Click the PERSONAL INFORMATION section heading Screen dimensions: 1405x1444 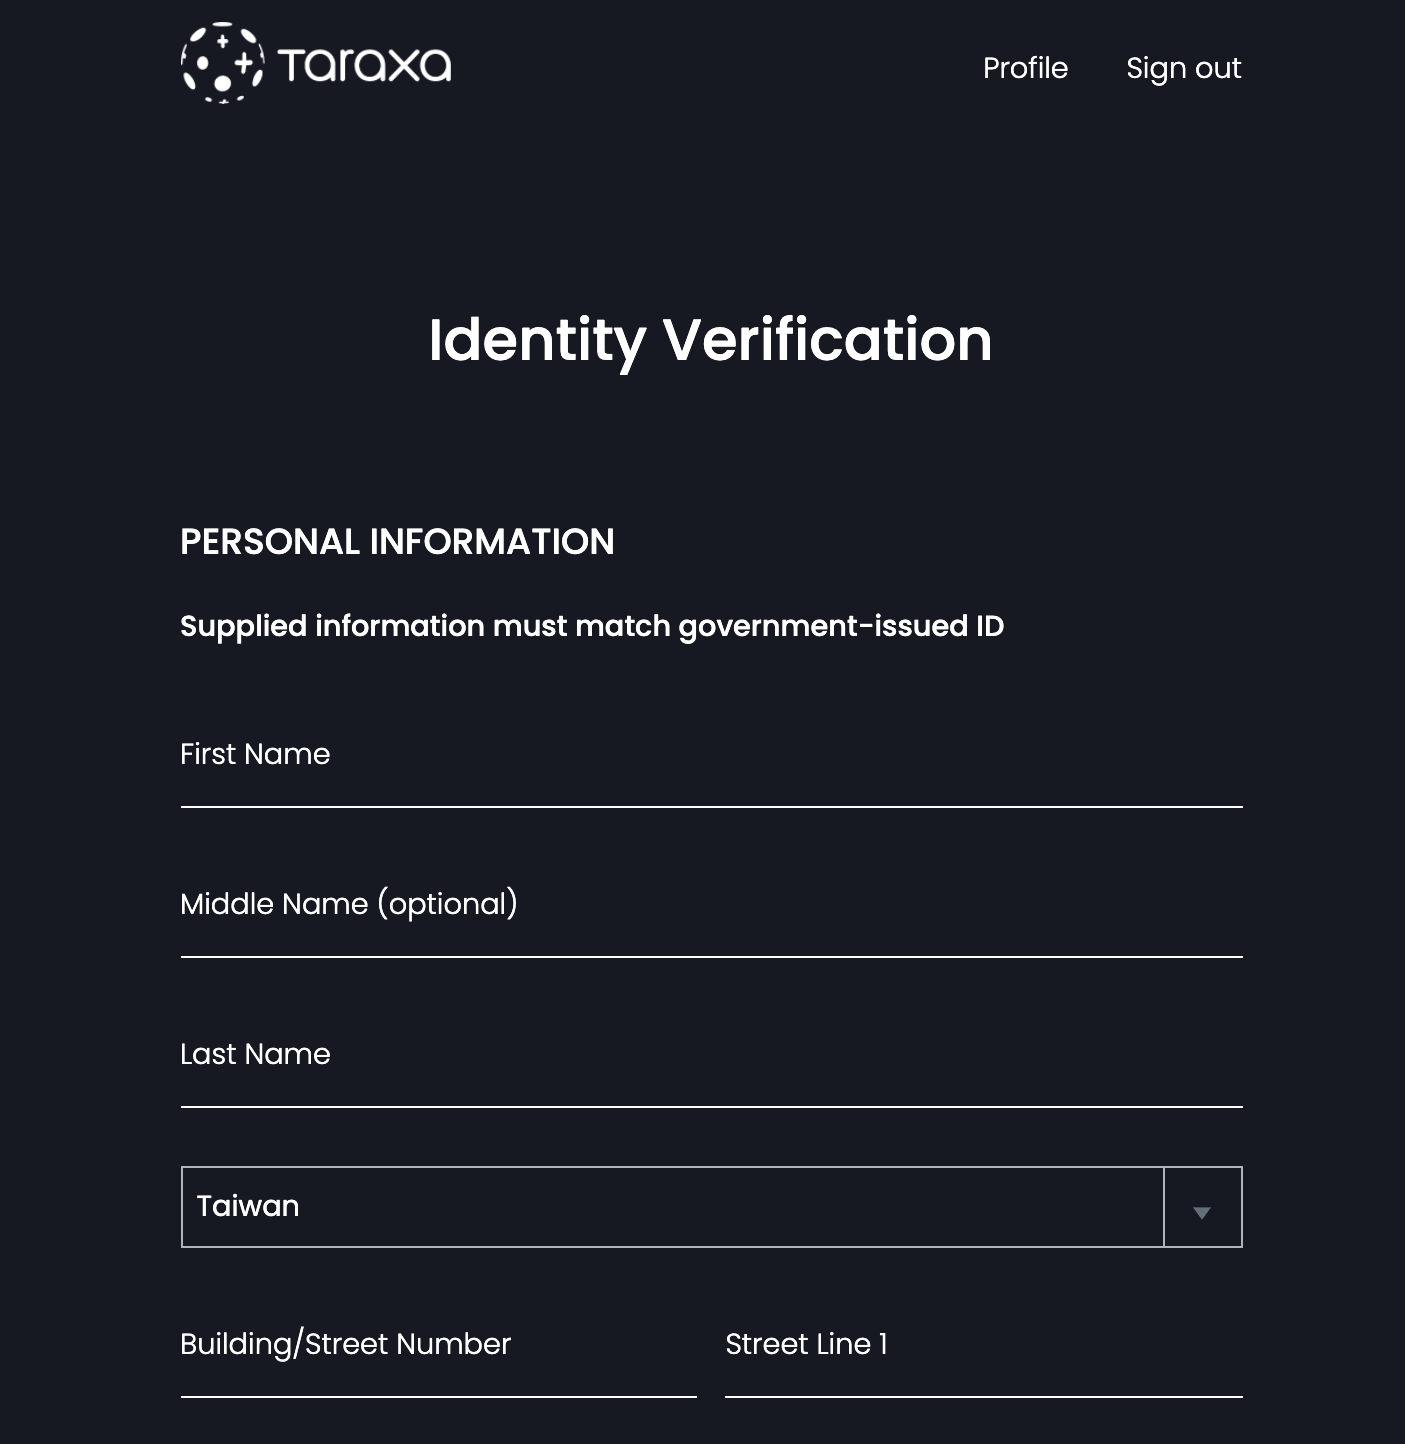397,541
